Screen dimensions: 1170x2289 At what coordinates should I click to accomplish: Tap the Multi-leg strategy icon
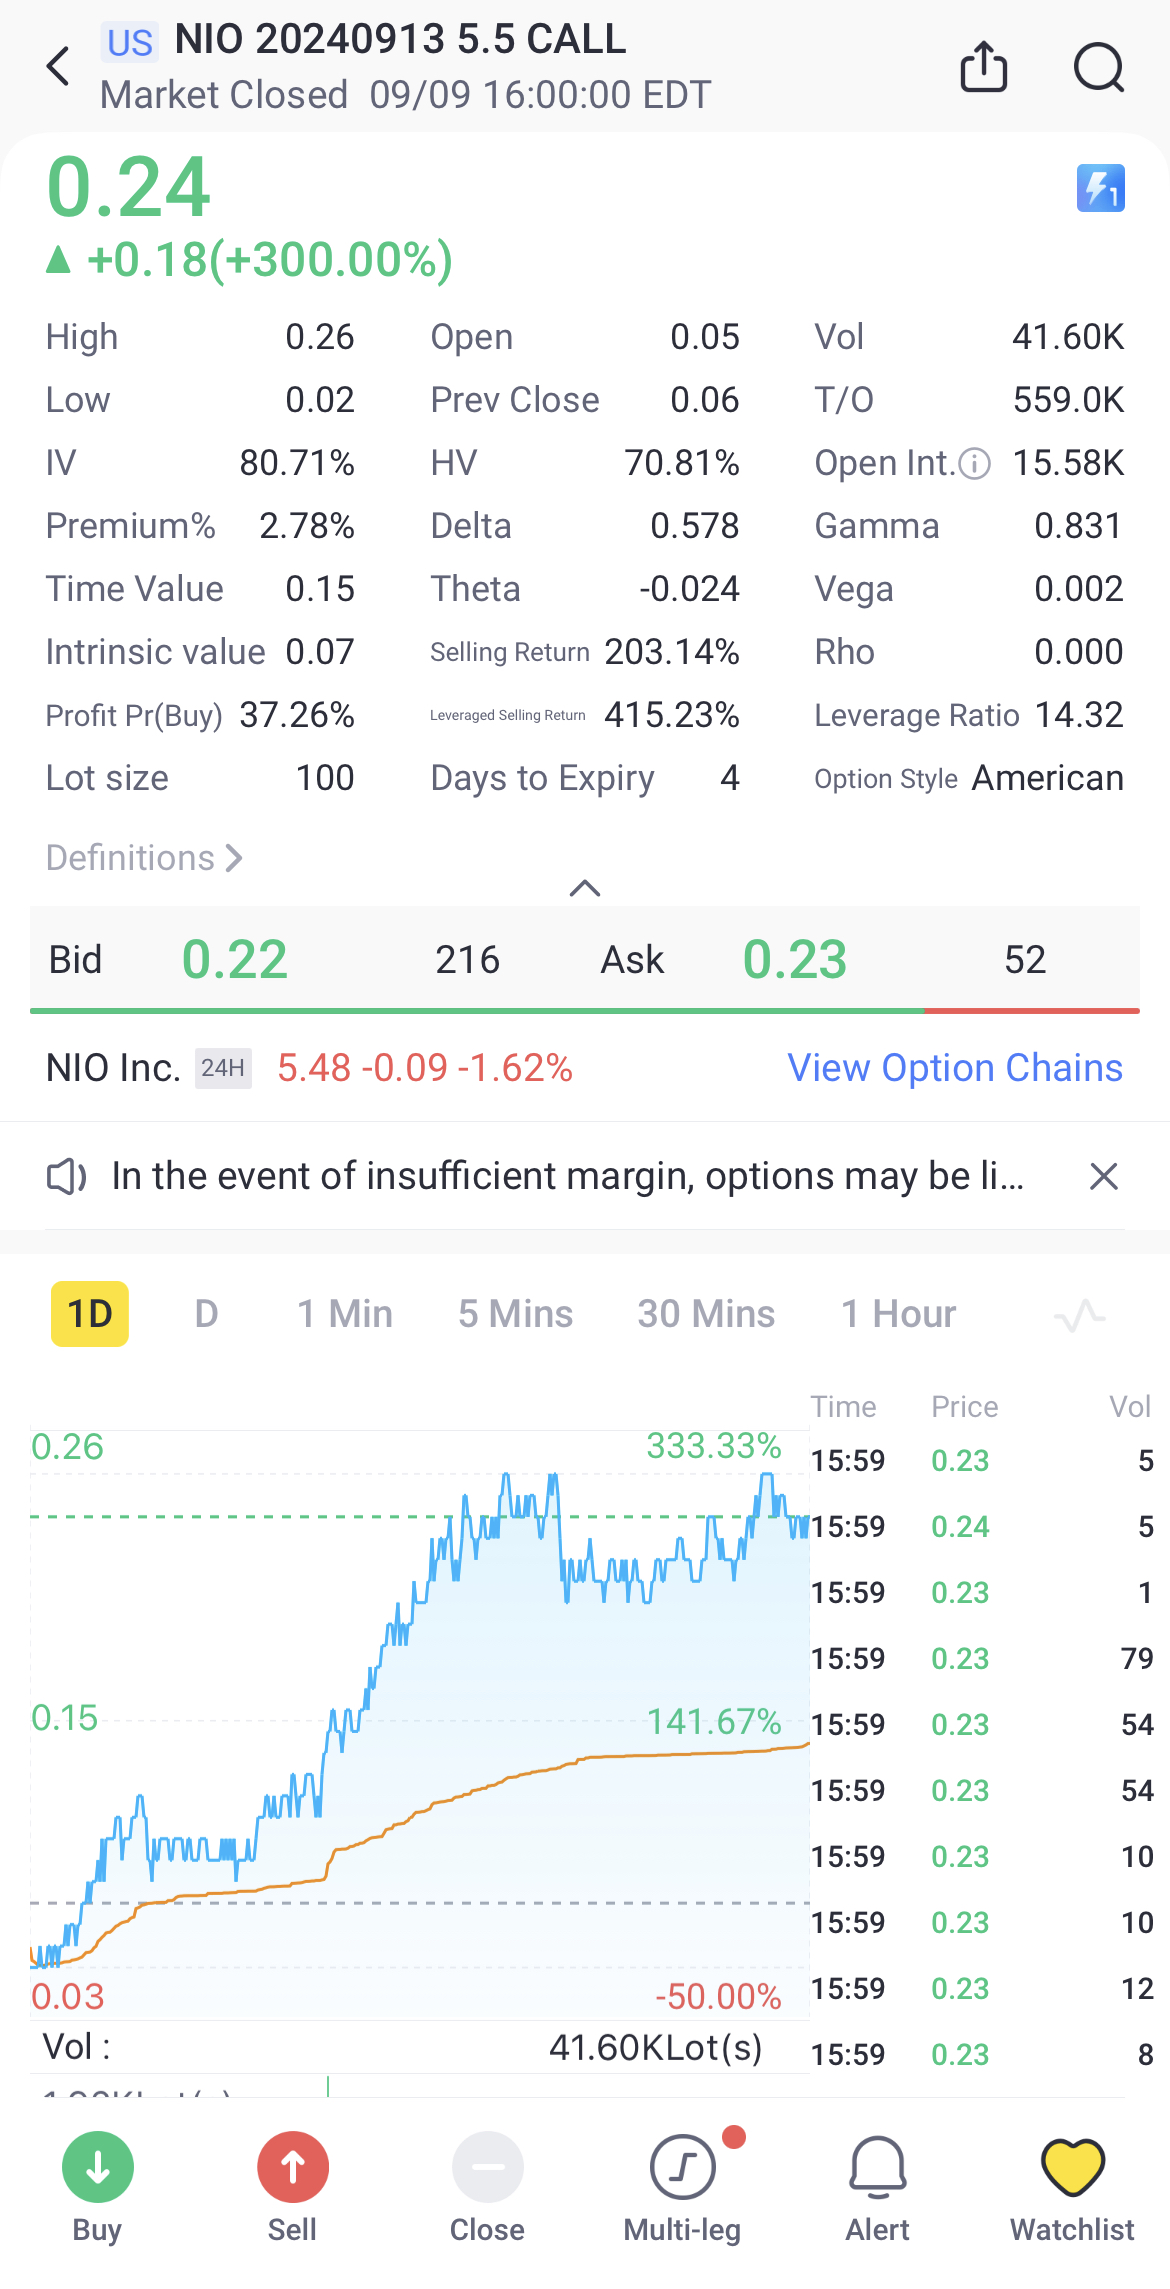tap(682, 2168)
